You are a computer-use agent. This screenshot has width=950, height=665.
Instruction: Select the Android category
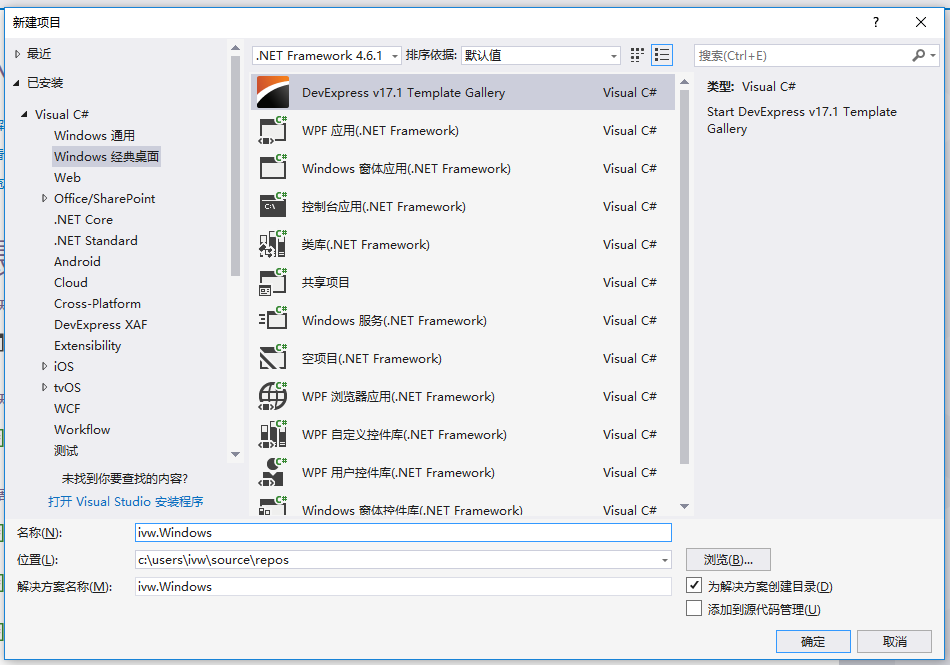[x=77, y=262]
